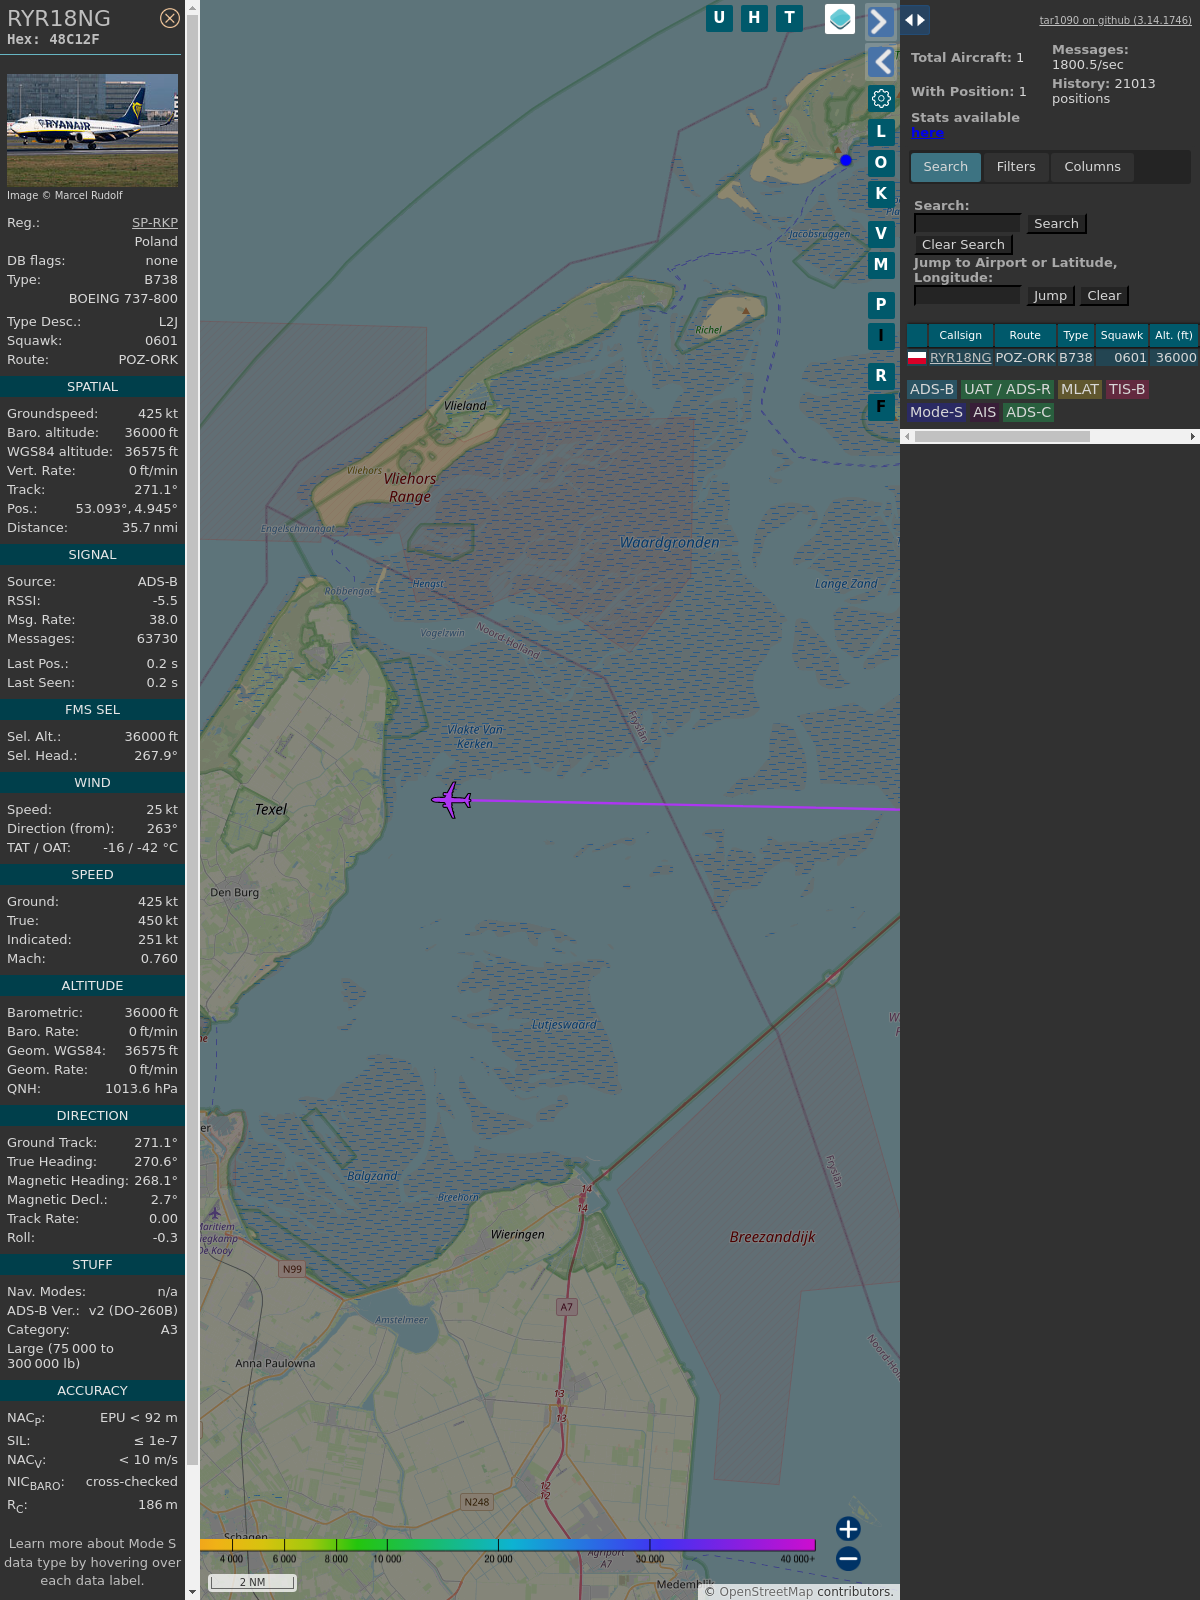
Task: Toggle the P map option button
Action: [x=881, y=304]
